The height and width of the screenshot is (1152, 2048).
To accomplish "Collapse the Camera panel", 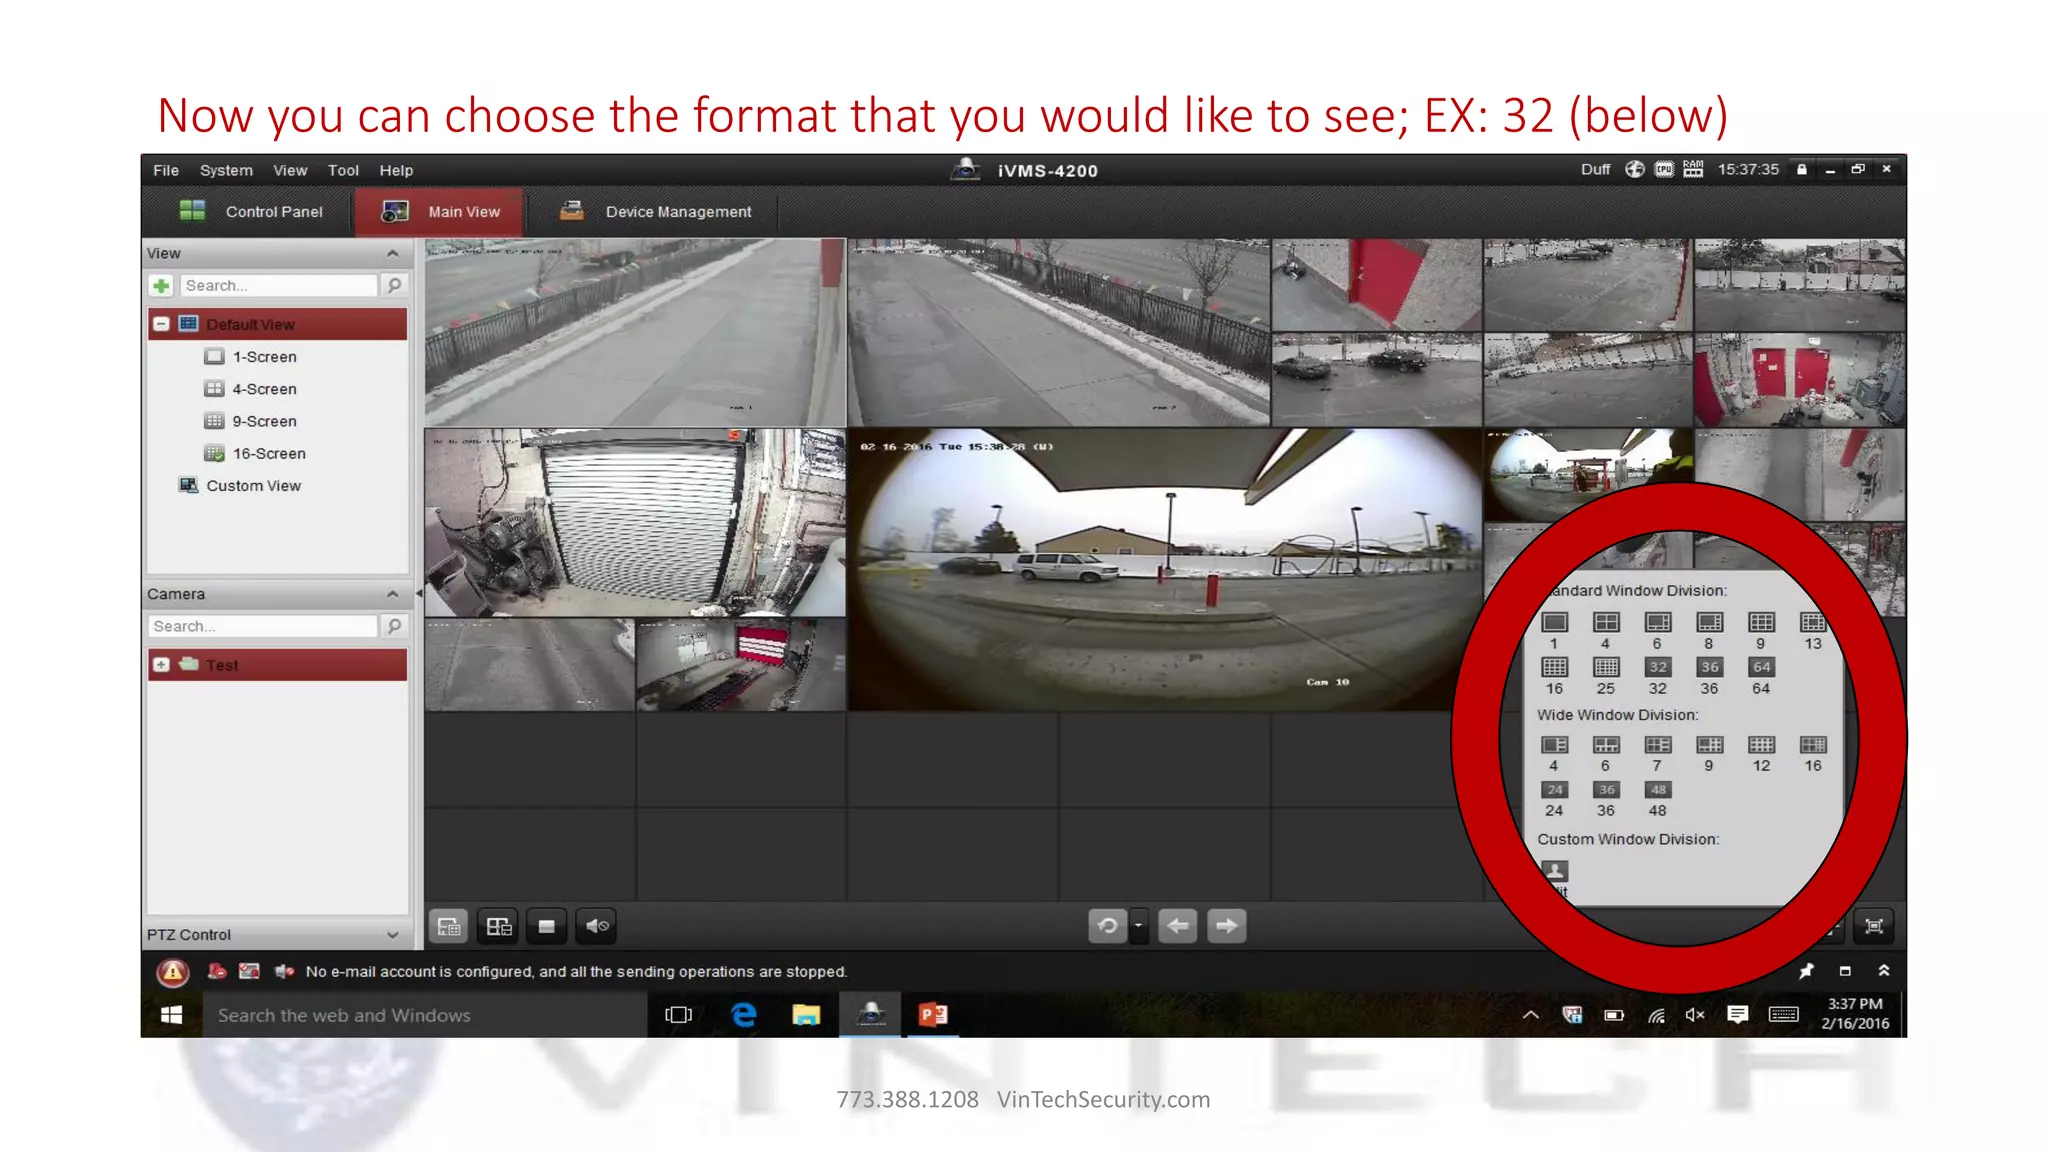I will tap(393, 594).
